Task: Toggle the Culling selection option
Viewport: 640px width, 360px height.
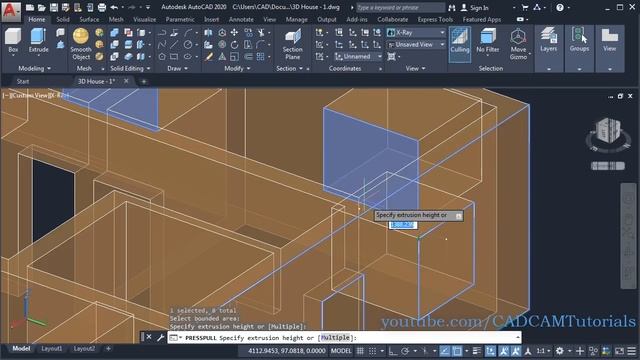Action: coord(460,44)
